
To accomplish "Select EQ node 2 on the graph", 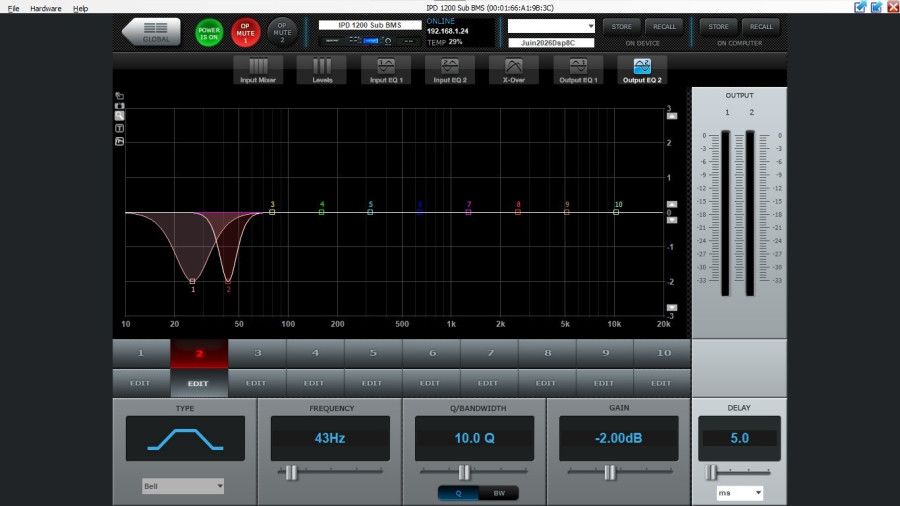I will click(228, 281).
